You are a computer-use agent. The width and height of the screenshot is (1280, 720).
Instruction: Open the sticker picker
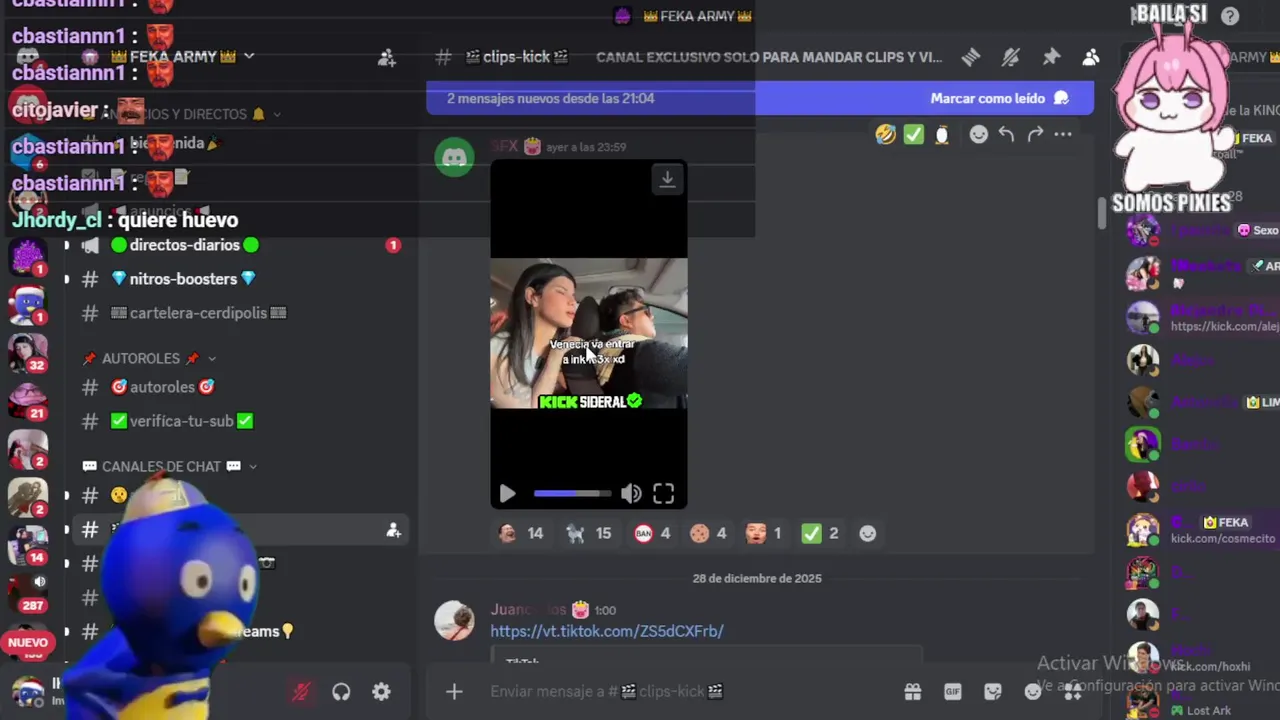(x=993, y=691)
